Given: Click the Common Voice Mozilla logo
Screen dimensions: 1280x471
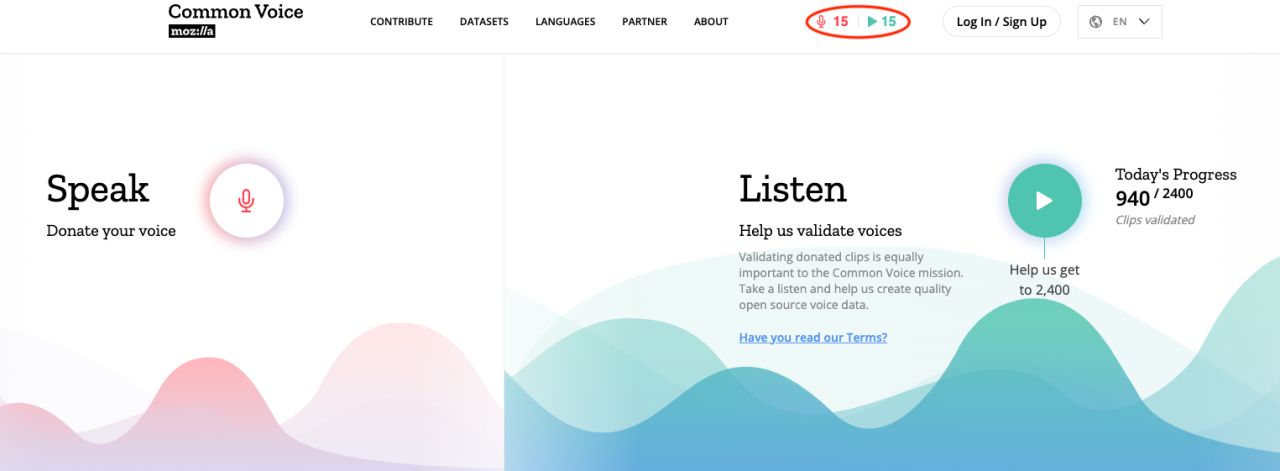Looking at the screenshot, I should coord(235,20).
